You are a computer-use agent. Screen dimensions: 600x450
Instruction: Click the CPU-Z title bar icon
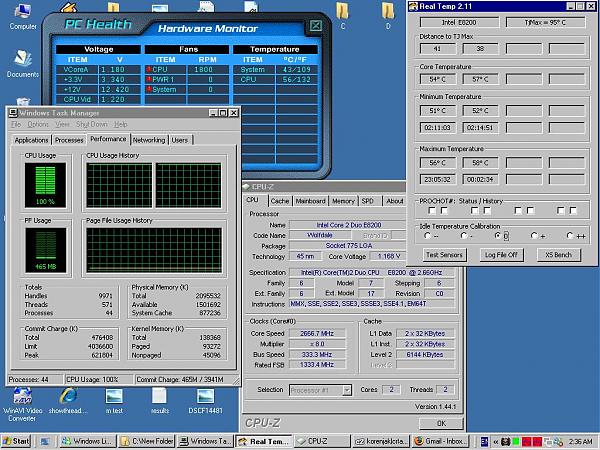click(247, 187)
